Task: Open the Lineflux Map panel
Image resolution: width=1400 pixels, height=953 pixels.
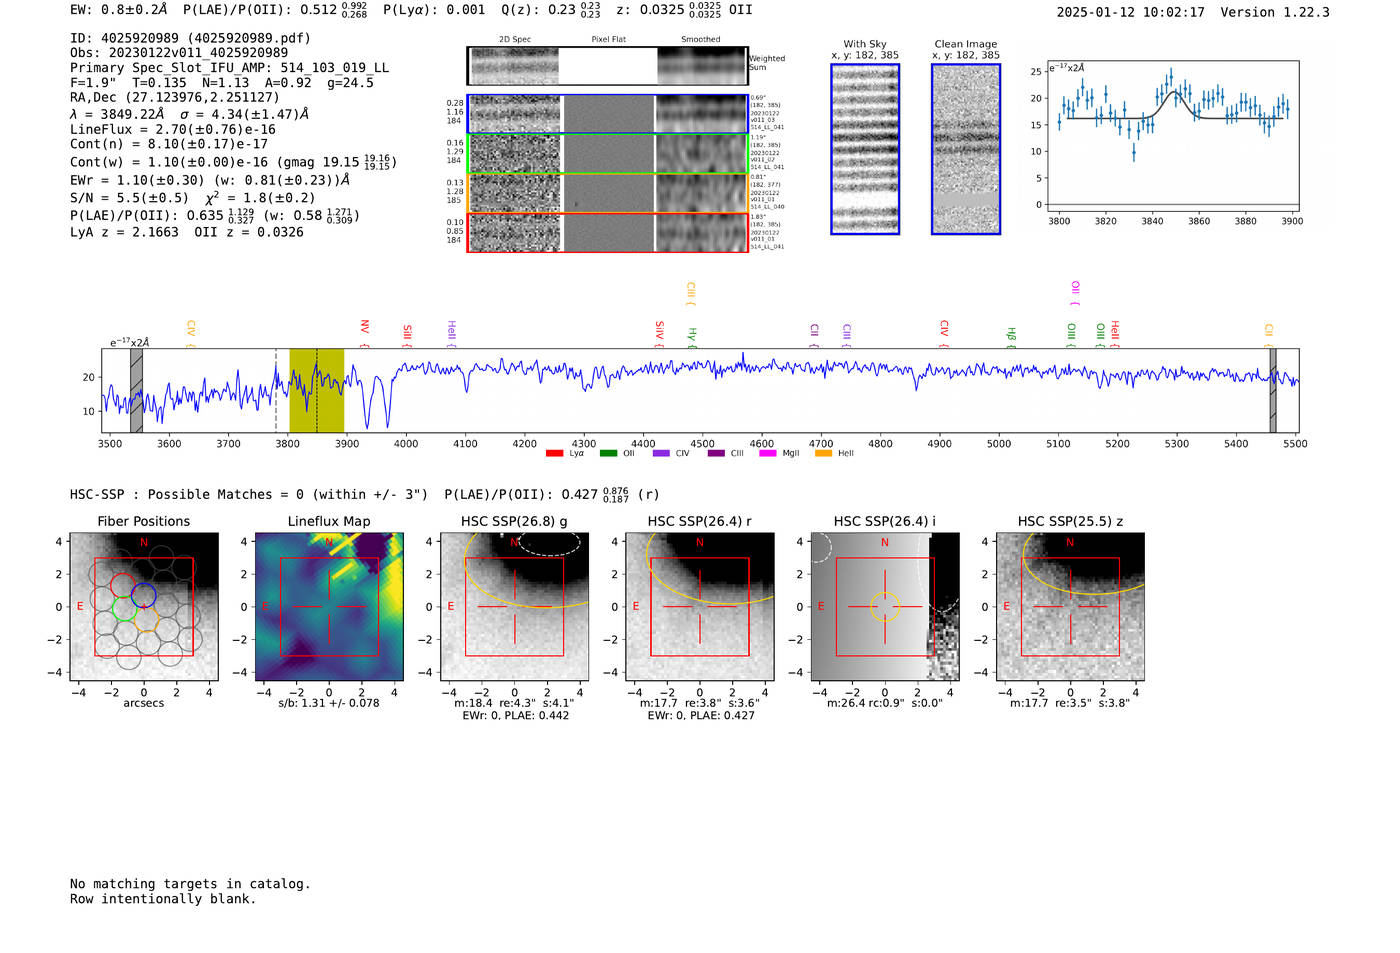Action: [x=329, y=607]
